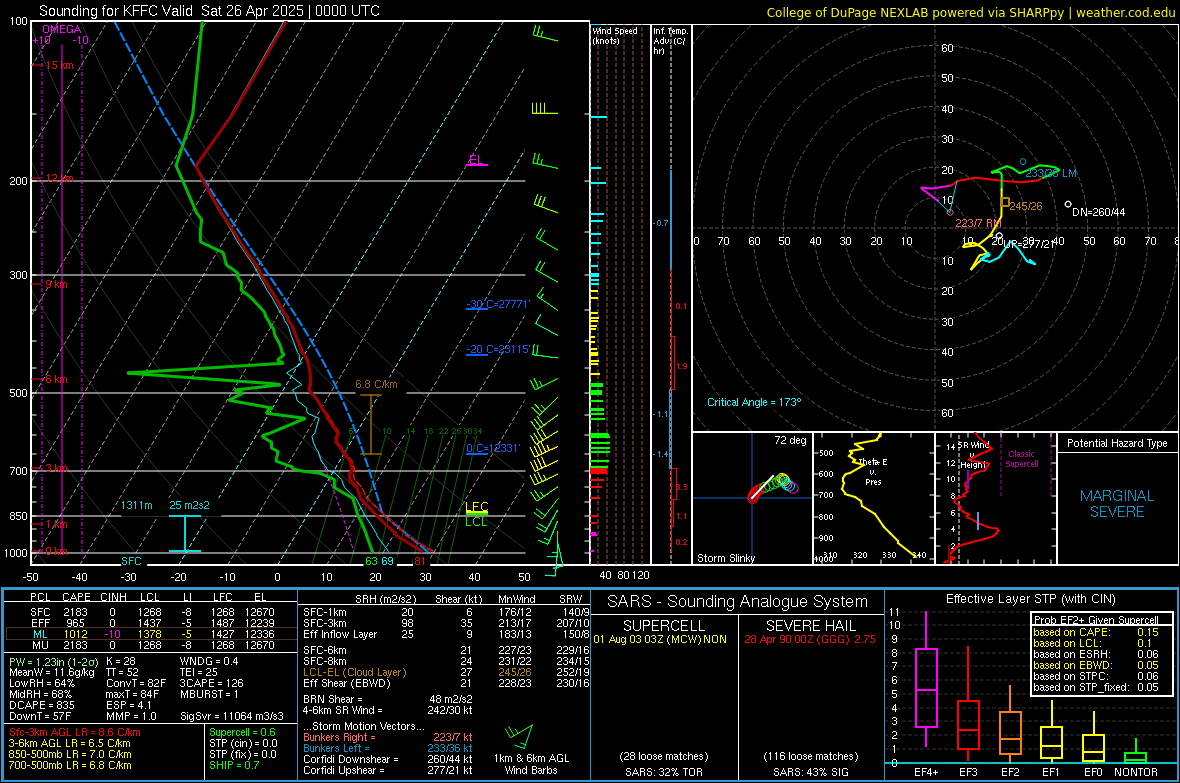
Task: Click the Critical Angle = 173° text
Action: (754, 402)
